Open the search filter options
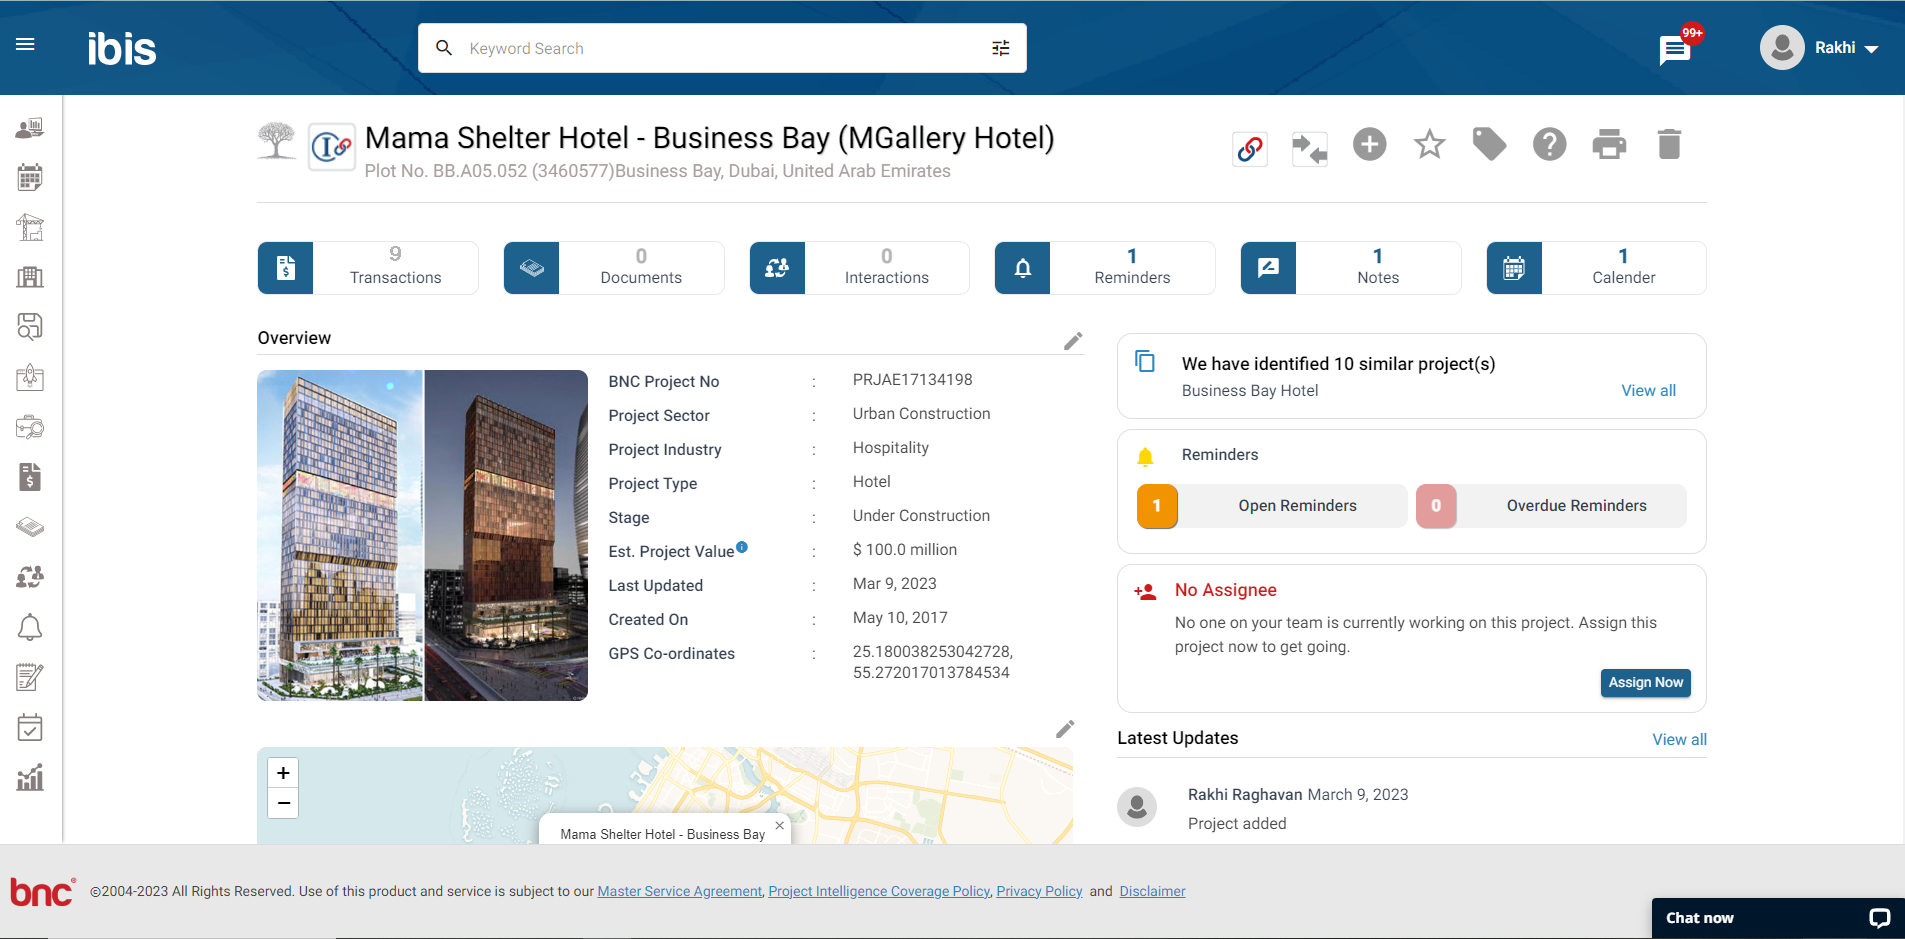The height and width of the screenshot is (939, 1905). (1000, 47)
